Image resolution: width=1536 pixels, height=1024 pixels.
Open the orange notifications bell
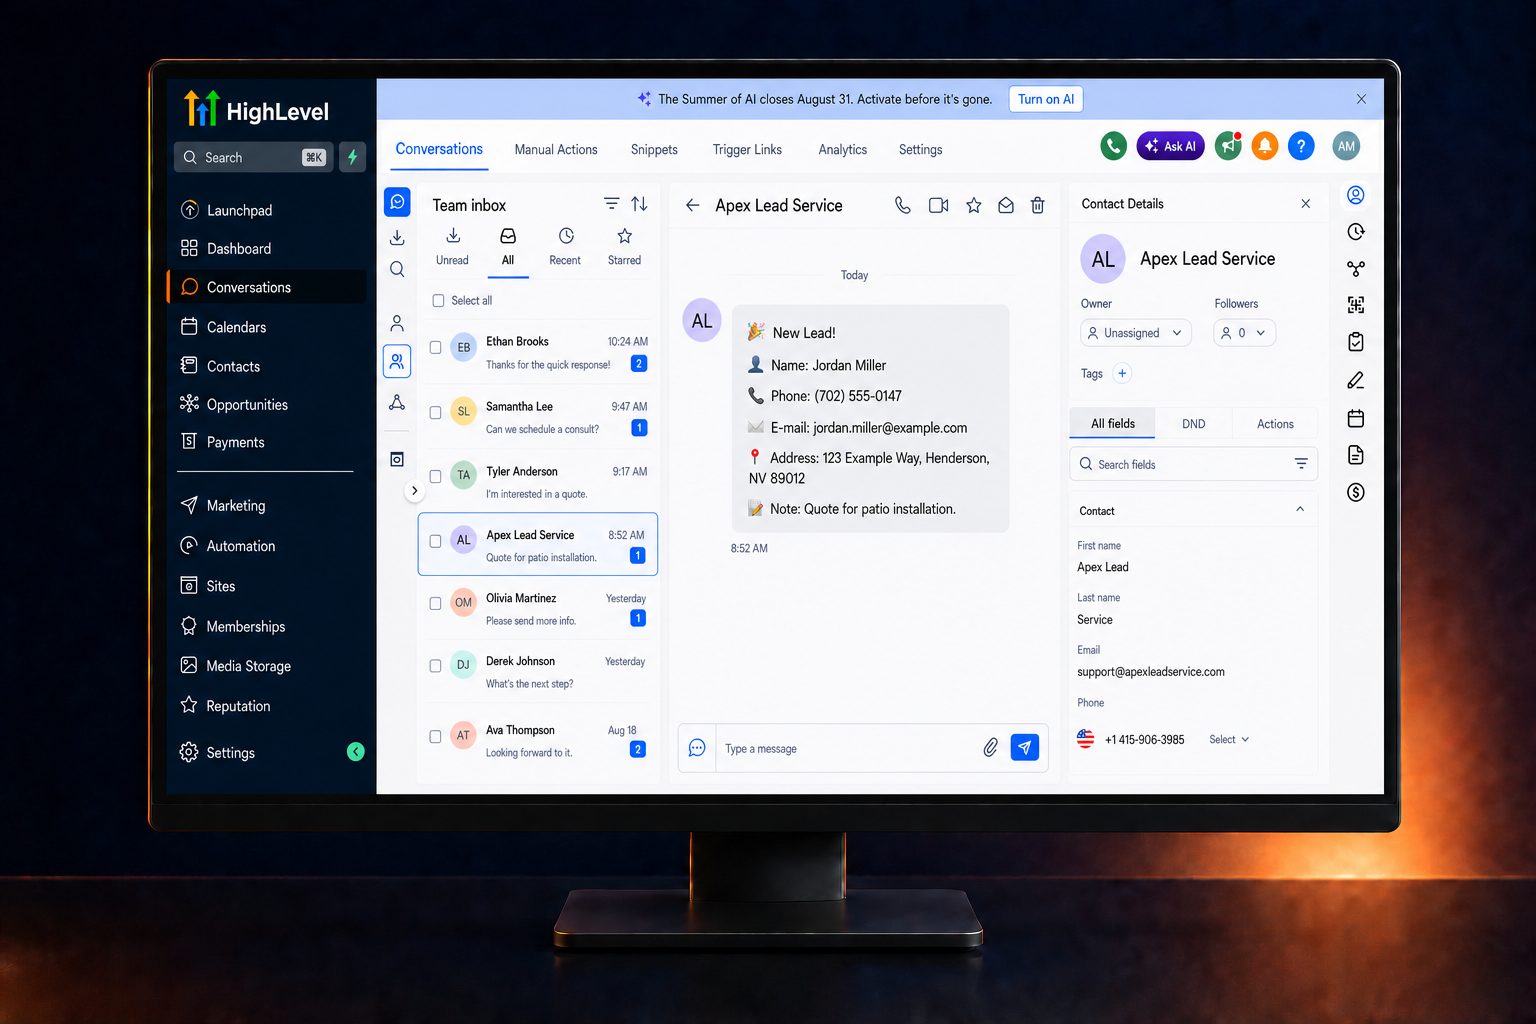1265,146
